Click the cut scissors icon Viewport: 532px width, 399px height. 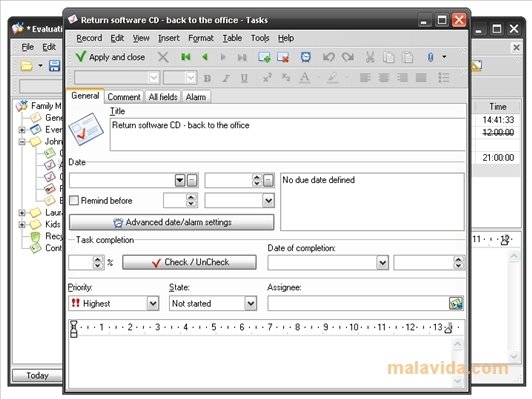click(x=370, y=57)
